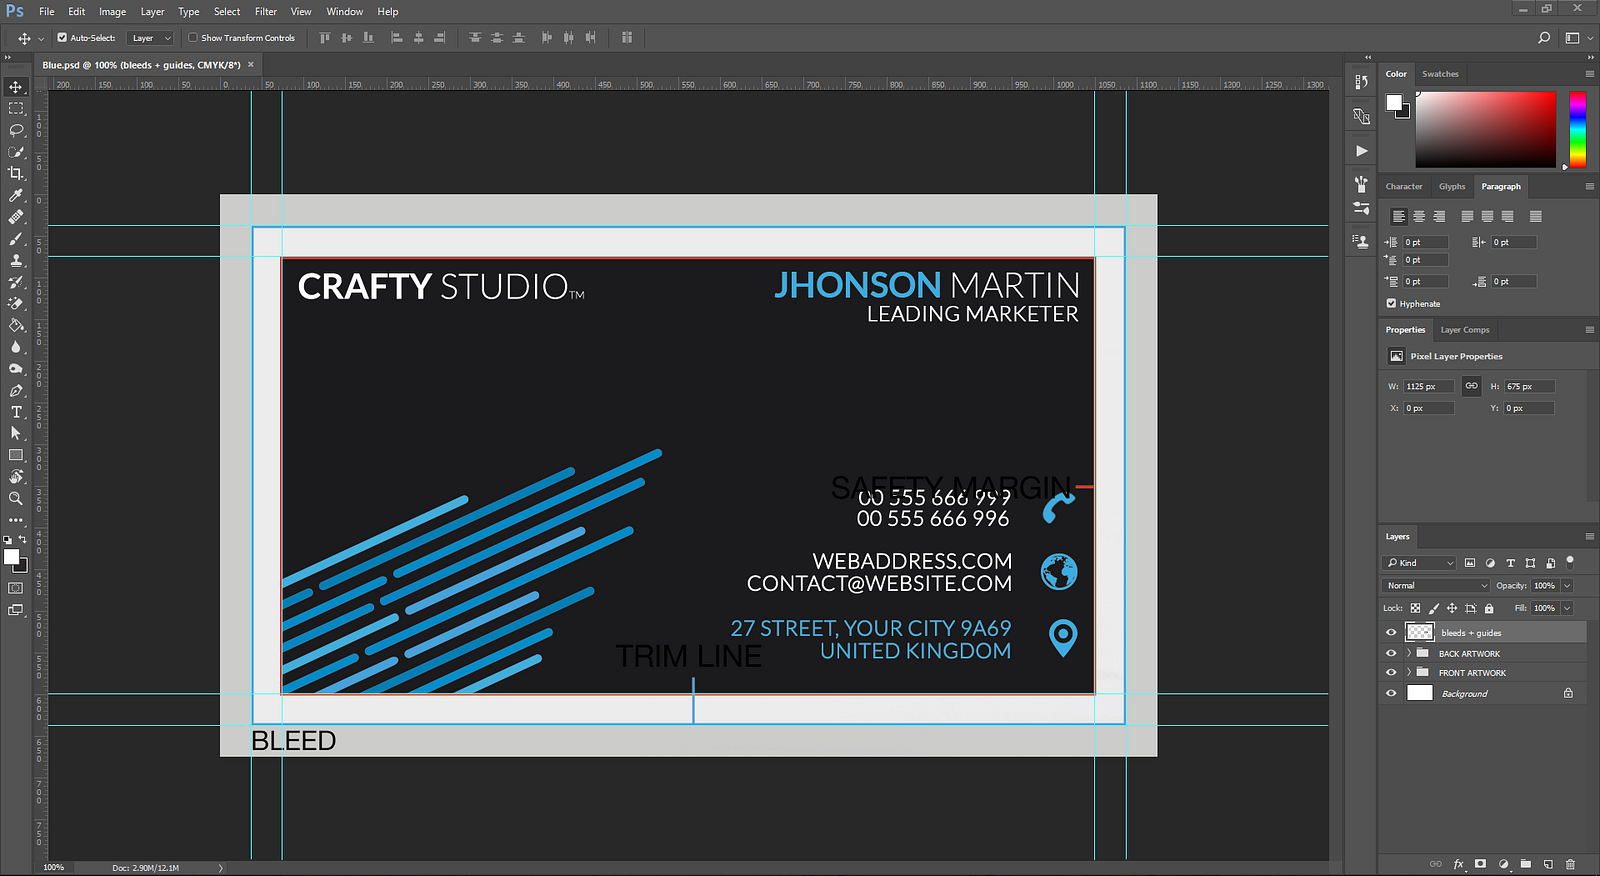
Task: Select the Crop tool
Action: coord(16,174)
